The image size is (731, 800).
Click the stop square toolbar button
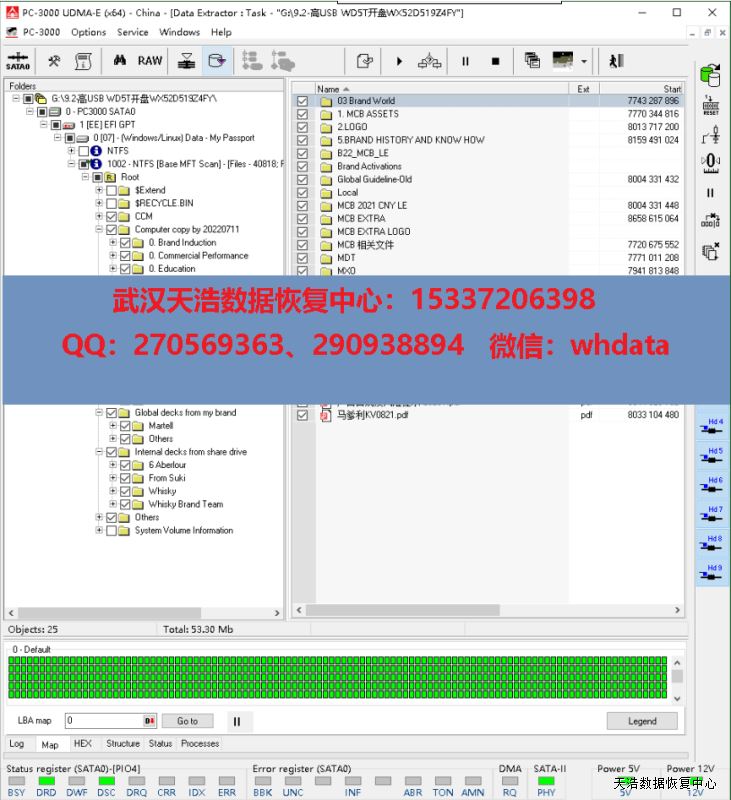[x=495, y=61]
